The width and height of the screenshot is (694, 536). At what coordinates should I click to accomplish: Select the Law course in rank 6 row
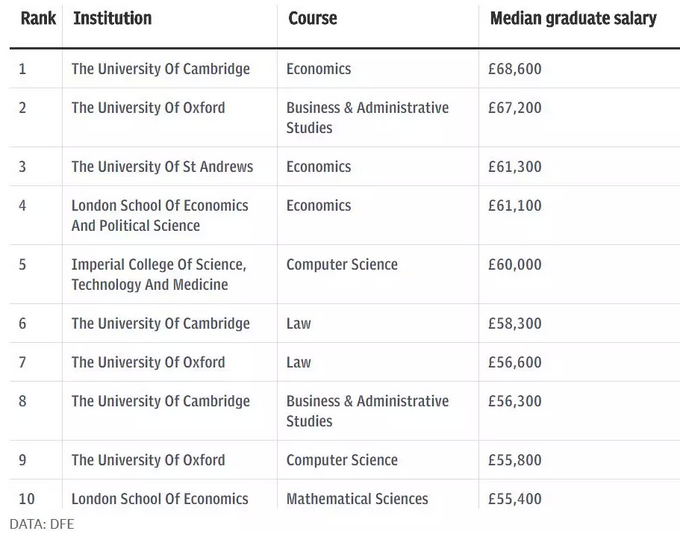(x=298, y=324)
